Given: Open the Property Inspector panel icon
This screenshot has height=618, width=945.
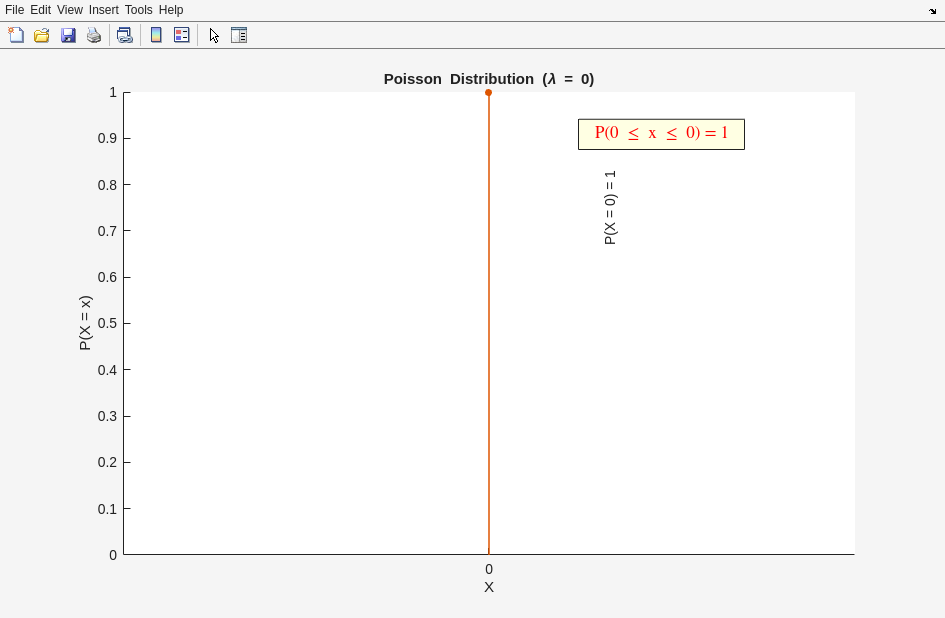Looking at the screenshot, I should 239,35.
